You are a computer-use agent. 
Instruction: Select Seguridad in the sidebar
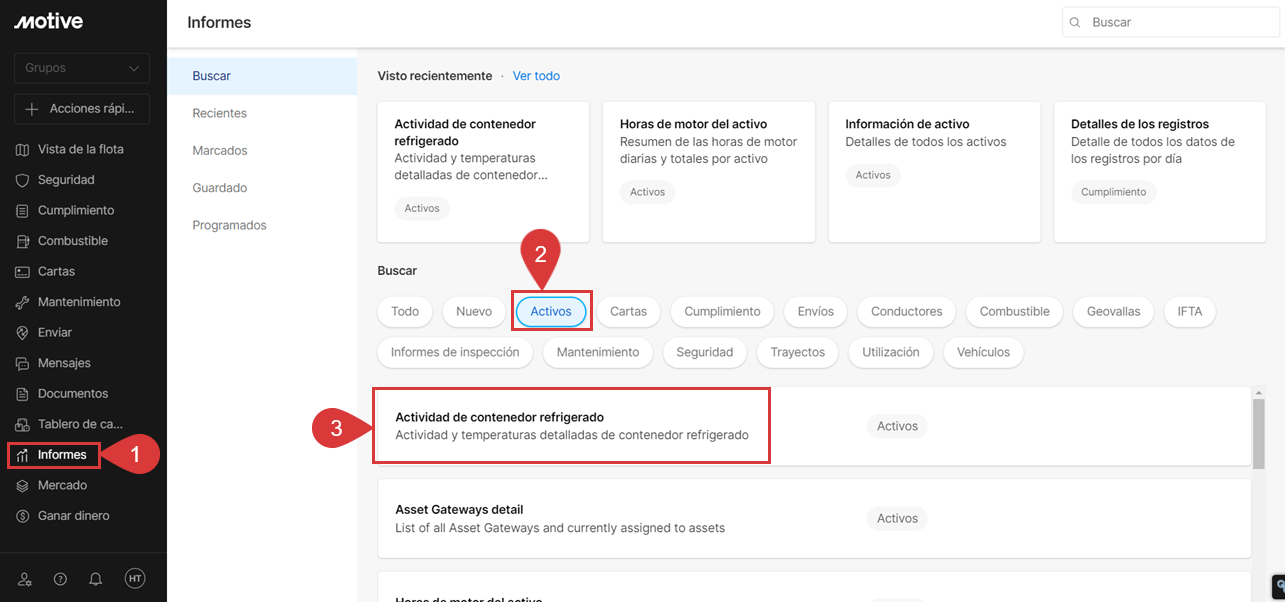click(66, 180)
